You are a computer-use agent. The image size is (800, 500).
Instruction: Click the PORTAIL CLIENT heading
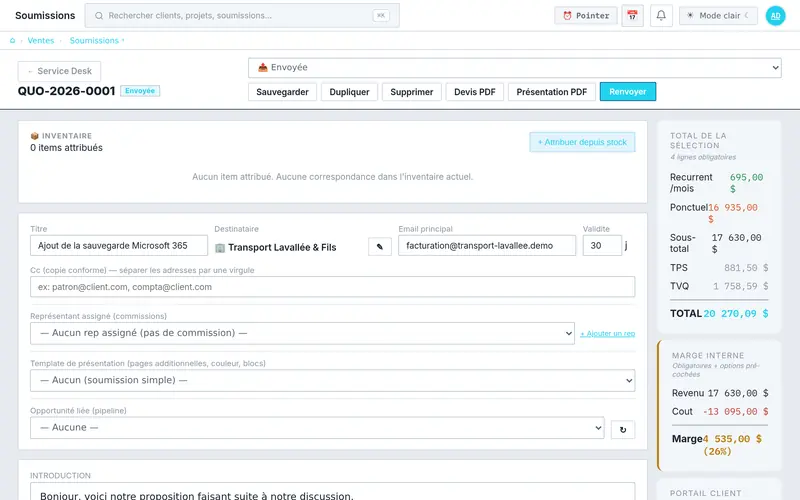[x=706, y=493]
